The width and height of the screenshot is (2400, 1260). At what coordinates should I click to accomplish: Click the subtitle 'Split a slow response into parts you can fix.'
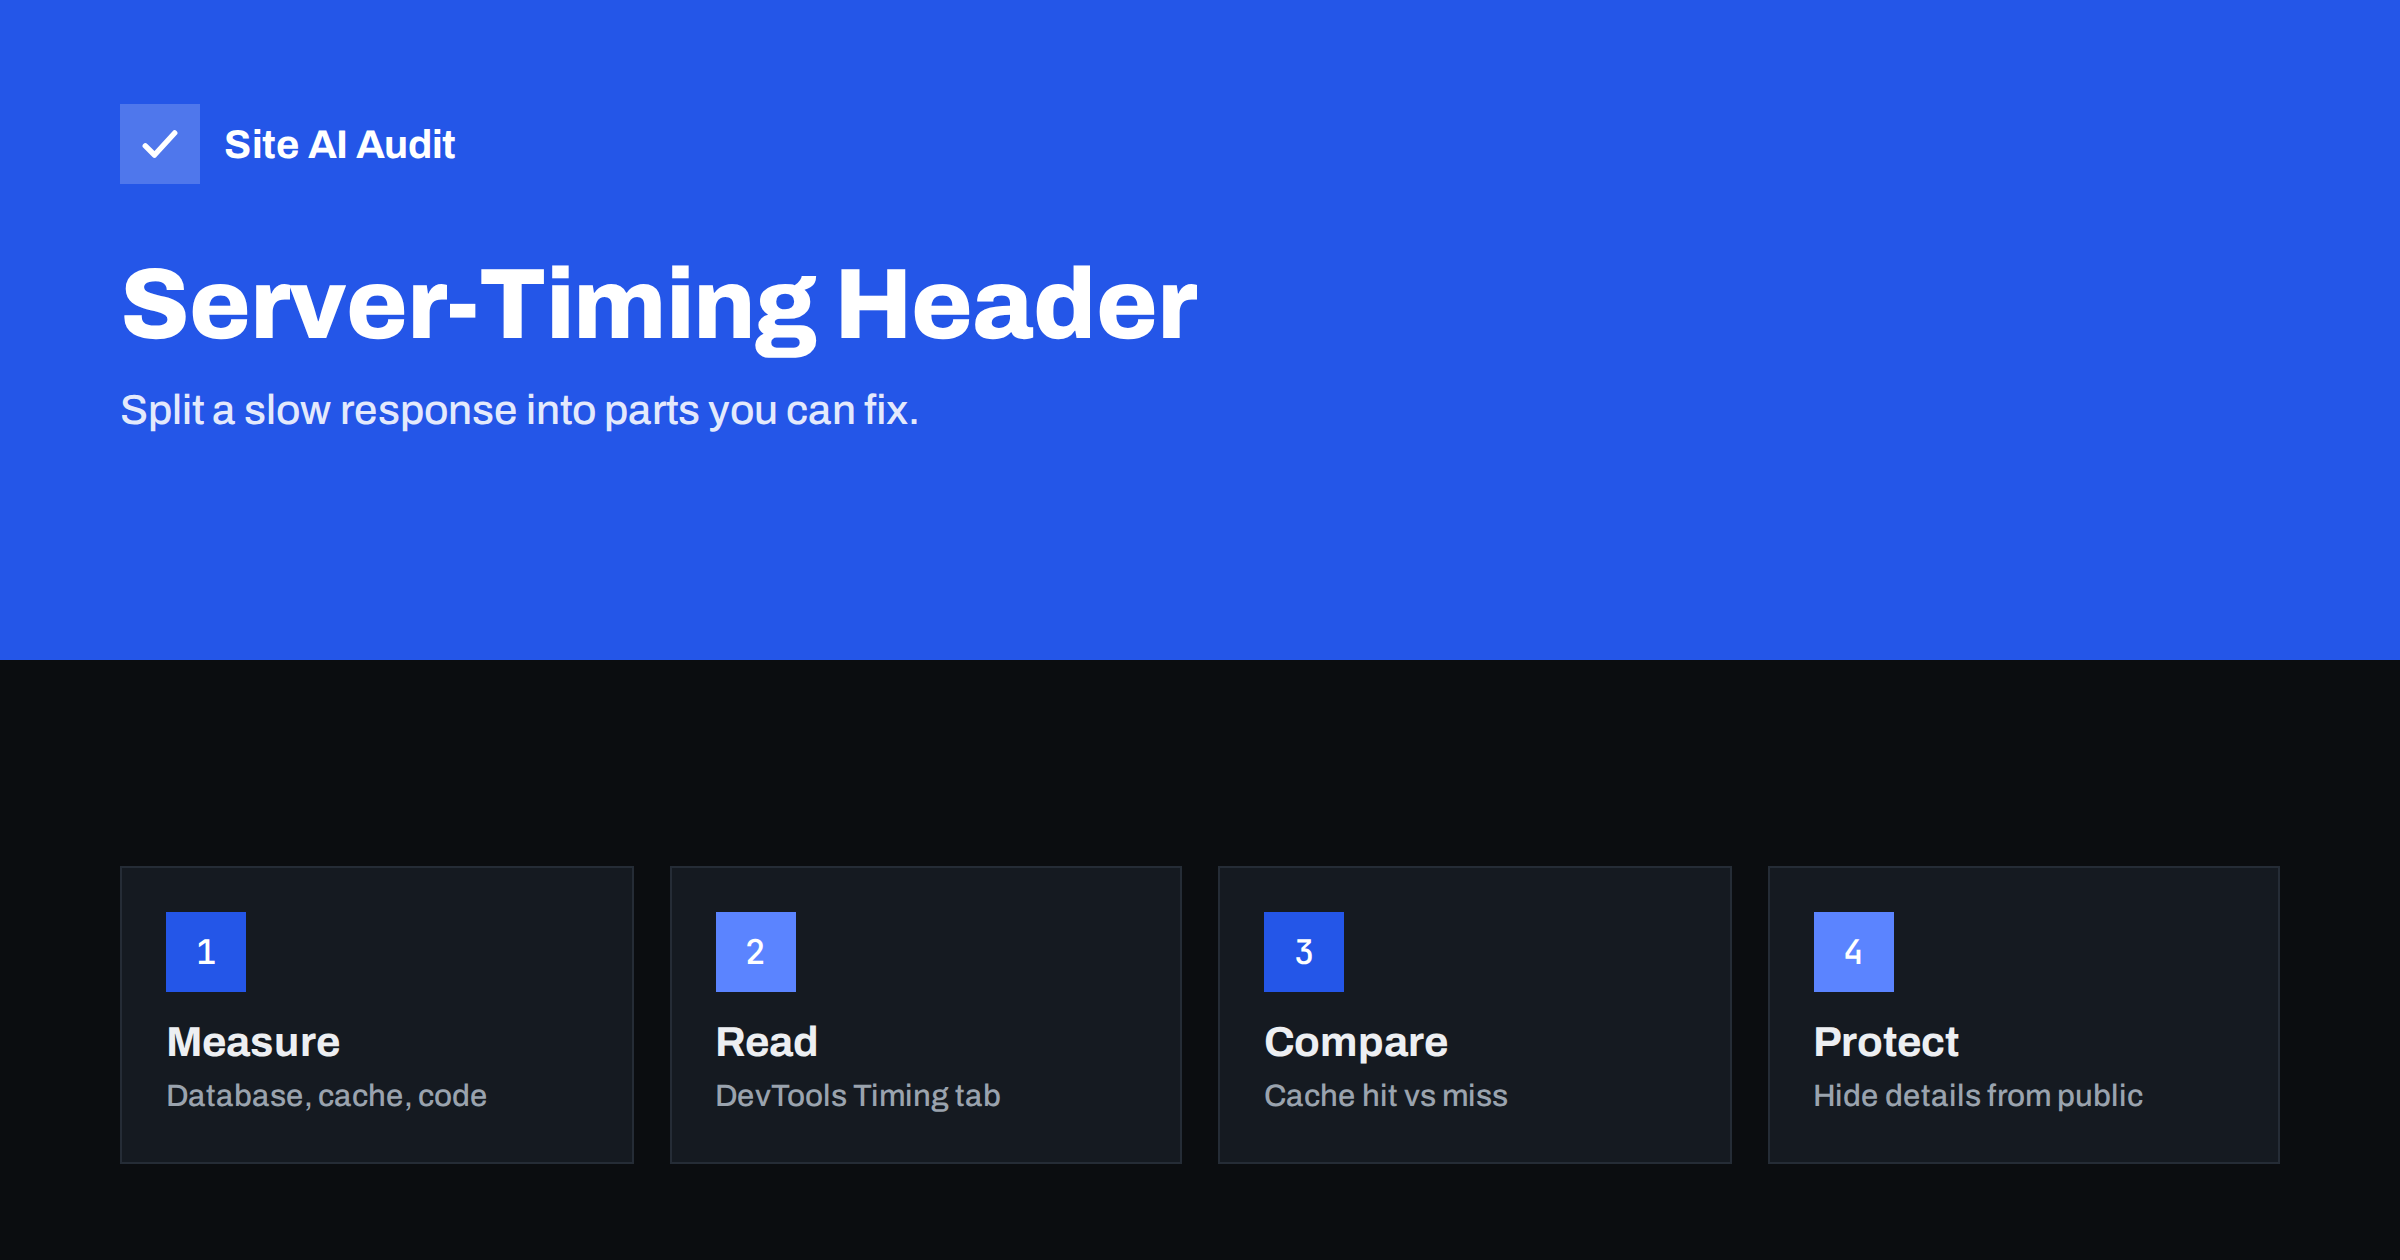pyautogui.click(x=519, y=410)
